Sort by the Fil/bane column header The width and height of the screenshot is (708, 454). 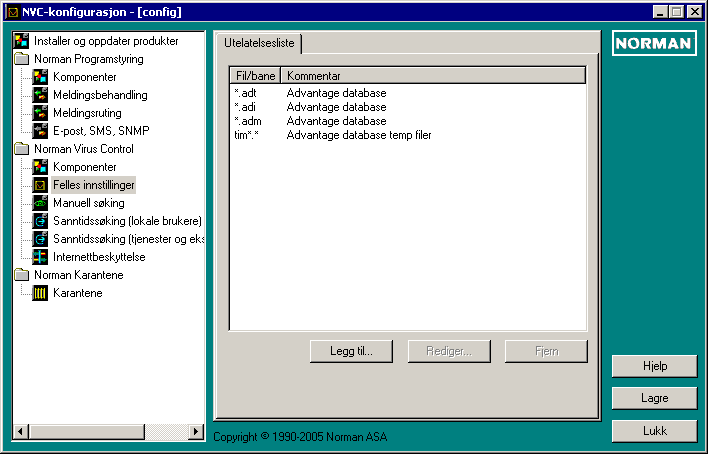click(x=256, y=75)
